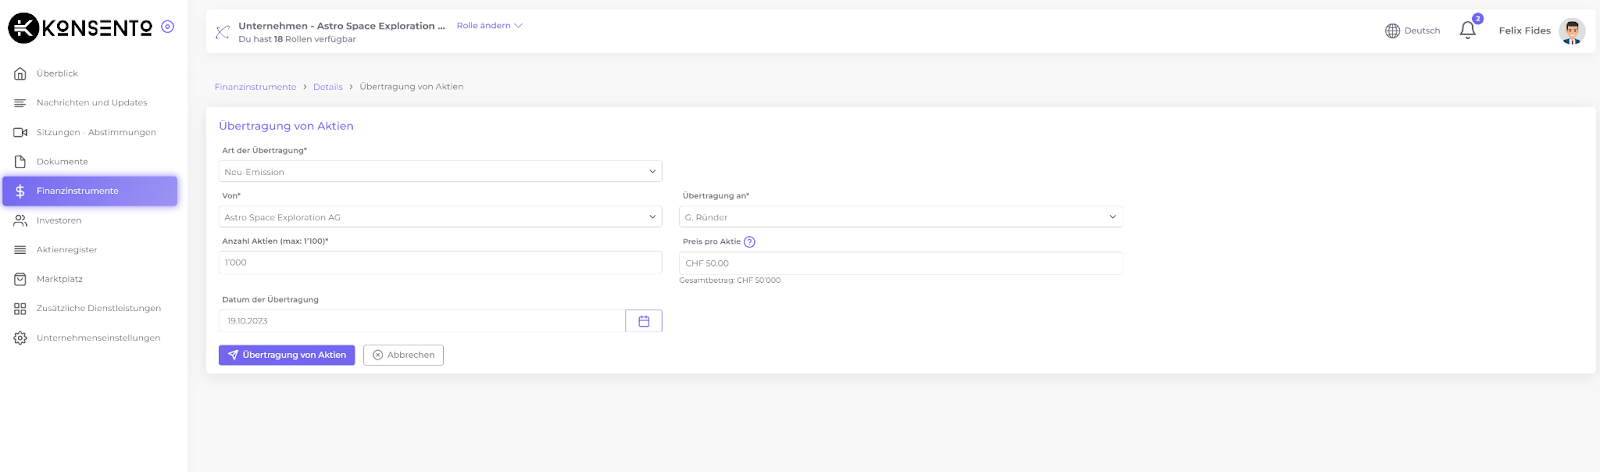The image size is (1600, 472).
Task: Click the Konsento logo
Action: [80, 28]
